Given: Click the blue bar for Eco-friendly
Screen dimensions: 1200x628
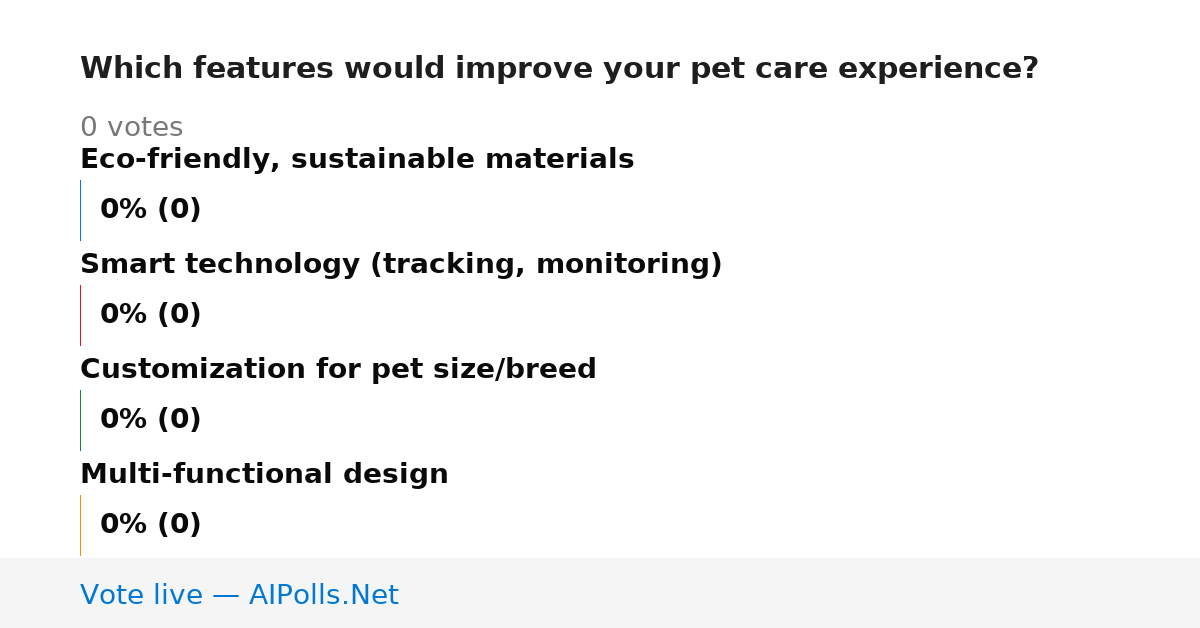Looking at the screenshot, I should point(80,210).
